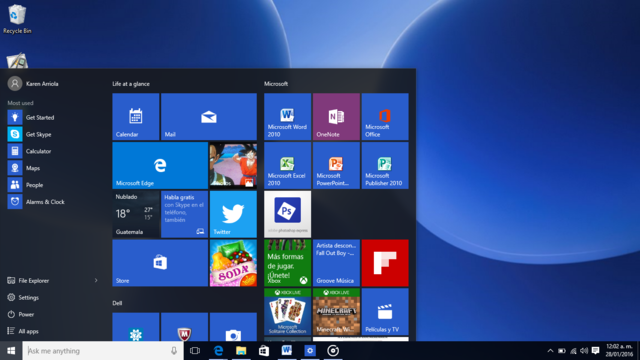The width and height of the screenshot is (640, 360).
Task: Open Store from the taskbar
Action: (264, 351)
